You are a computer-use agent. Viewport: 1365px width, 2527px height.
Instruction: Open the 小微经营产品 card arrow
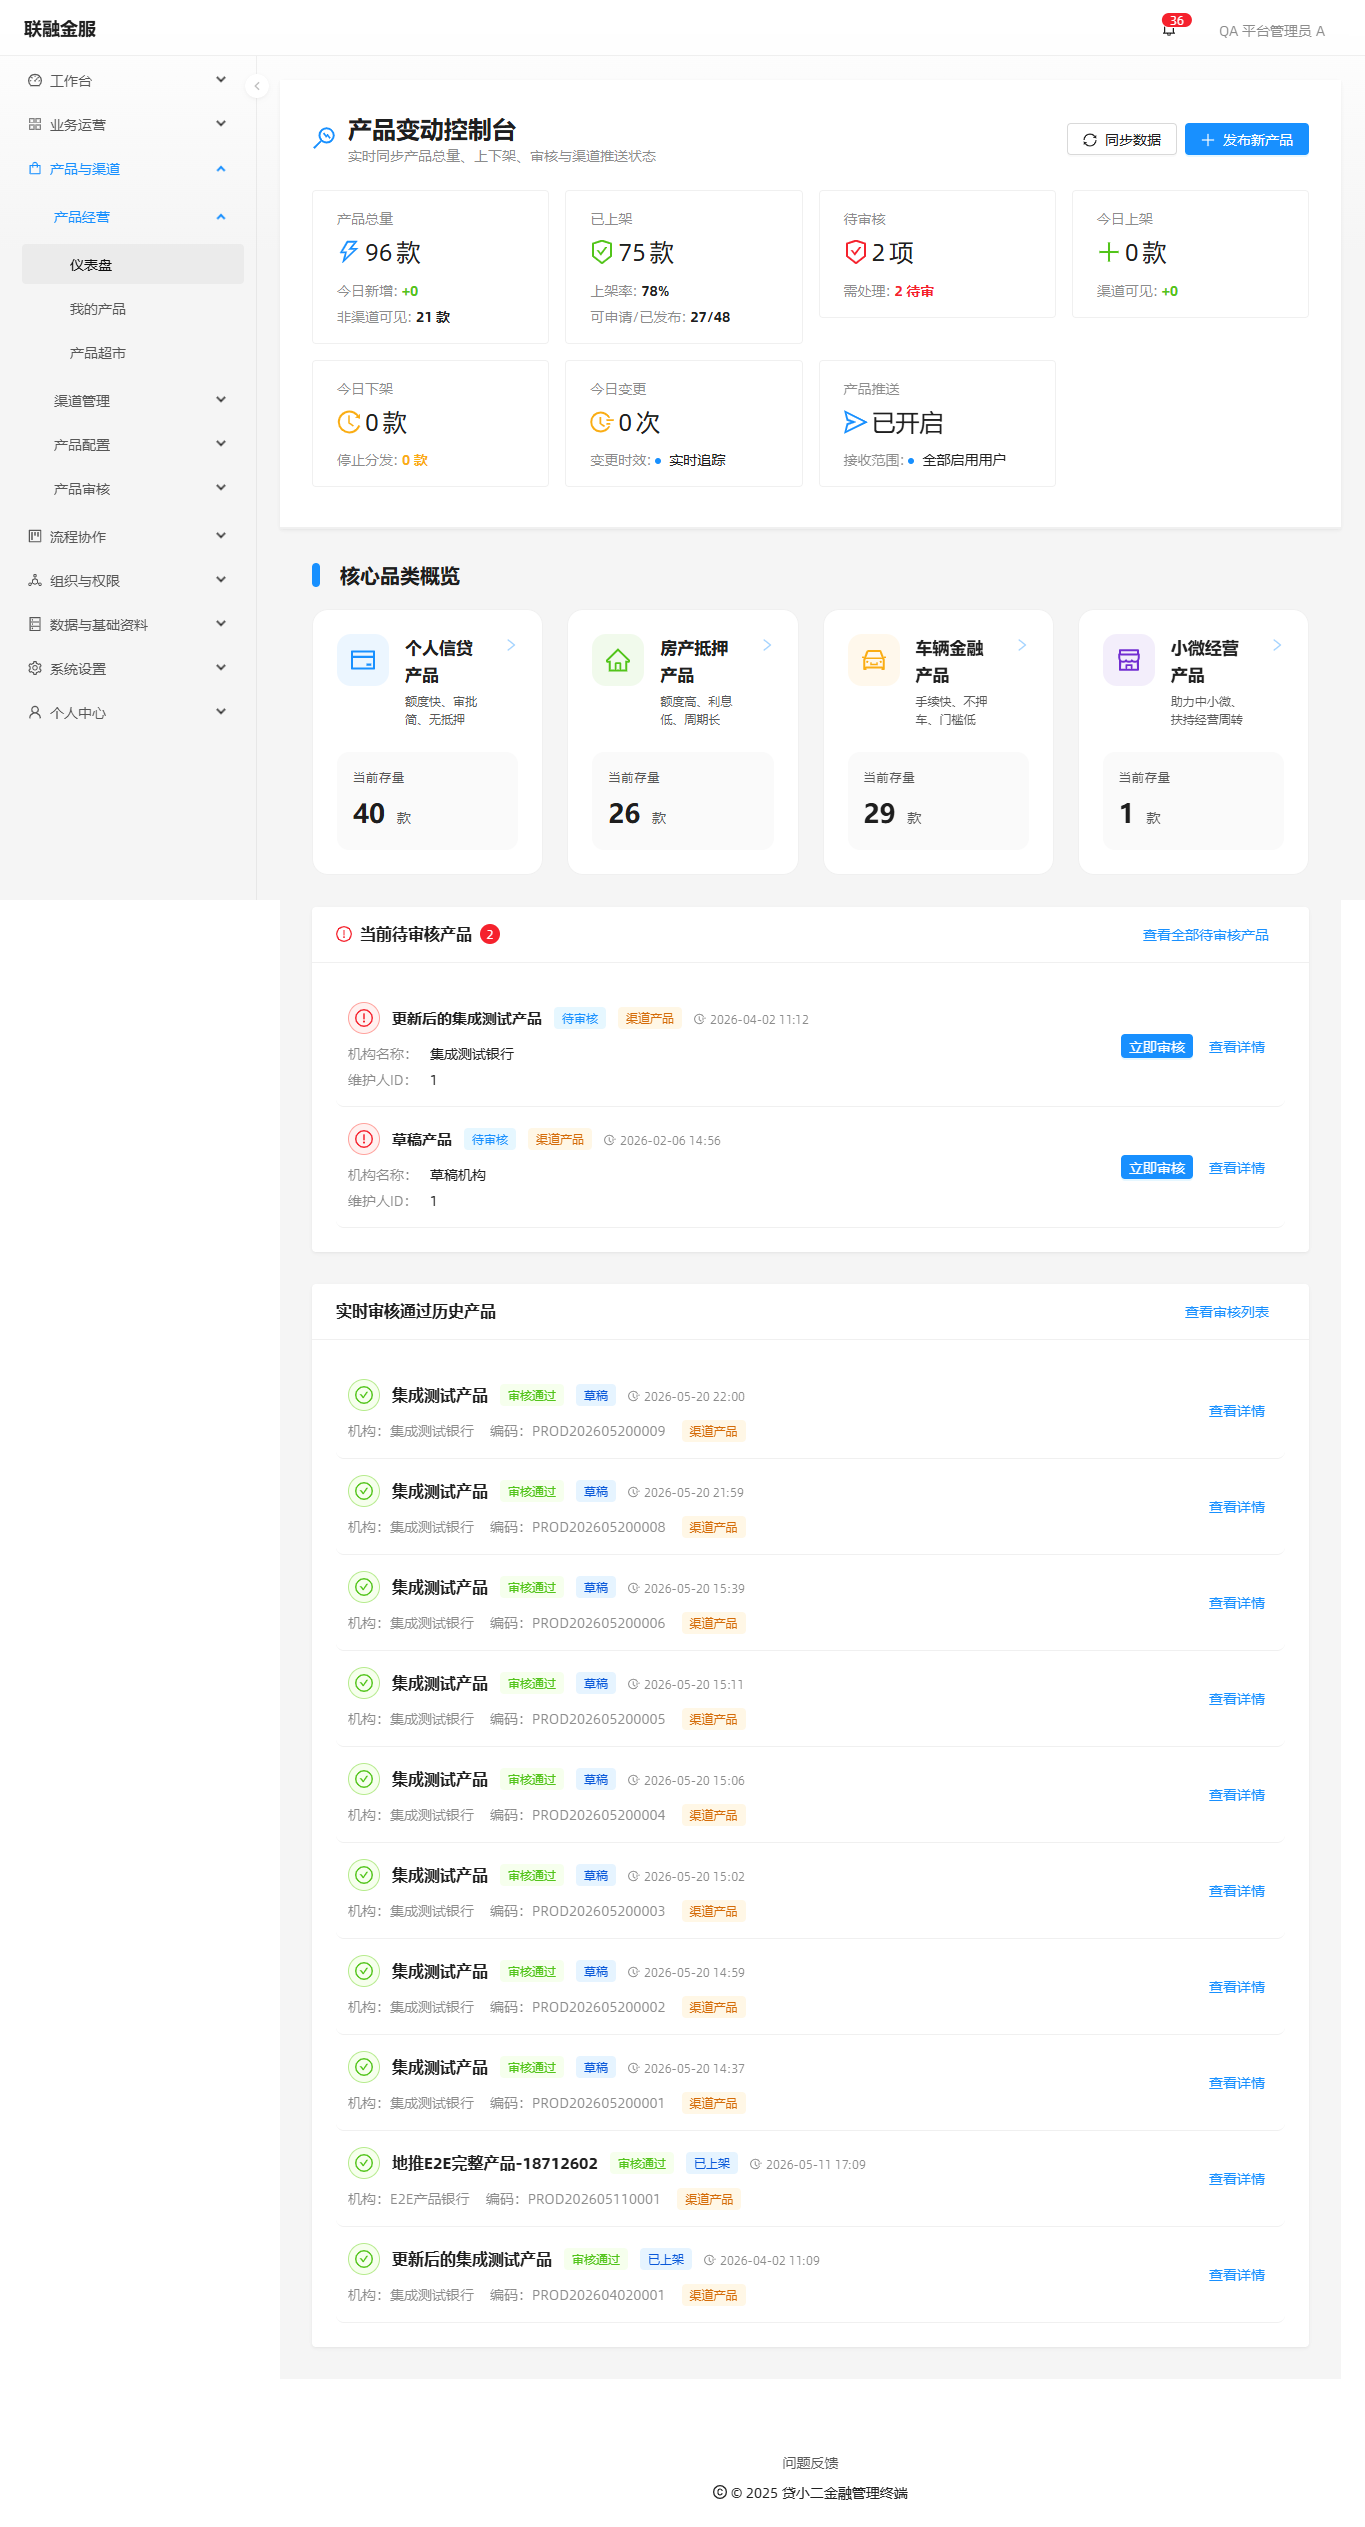[1277, 645]
